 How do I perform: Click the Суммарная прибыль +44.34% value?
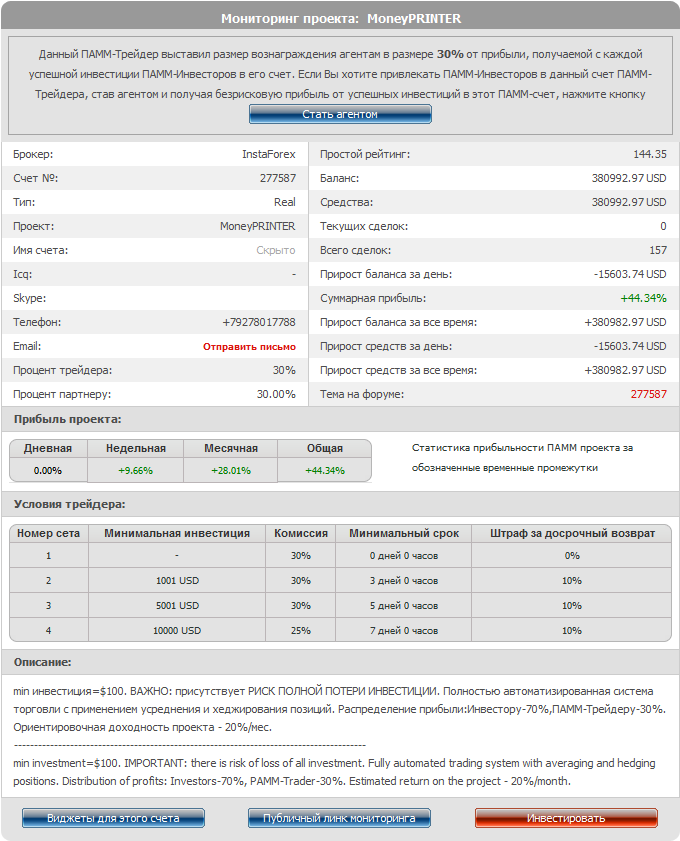(x=643, y=298)
